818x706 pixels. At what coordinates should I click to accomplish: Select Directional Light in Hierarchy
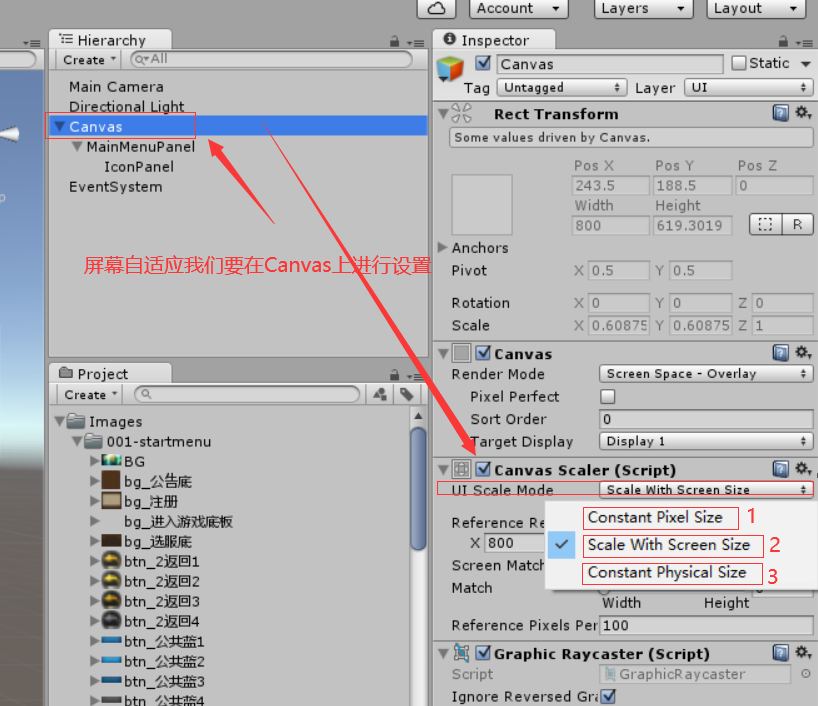tap(127, 106)
